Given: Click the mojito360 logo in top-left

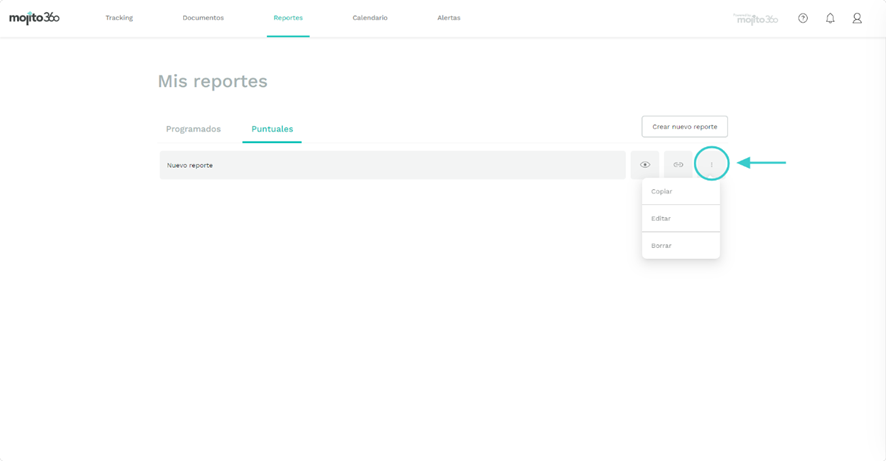Looking at the screenshot, I should tap(34, 18).
